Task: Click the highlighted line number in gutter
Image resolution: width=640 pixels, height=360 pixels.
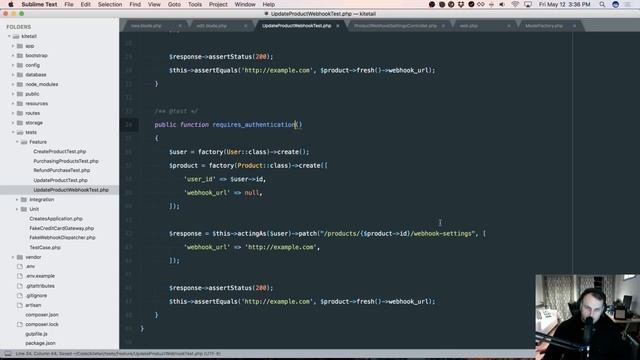Action: pyautogui.click(x=129, y=124)
